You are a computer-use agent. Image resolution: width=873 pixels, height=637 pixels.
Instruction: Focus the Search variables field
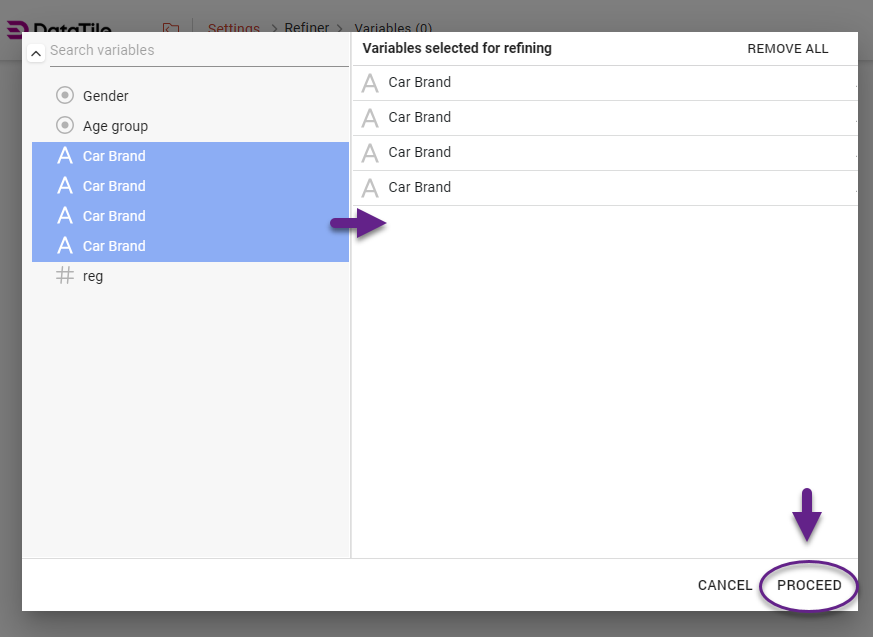tap(195, 50)
